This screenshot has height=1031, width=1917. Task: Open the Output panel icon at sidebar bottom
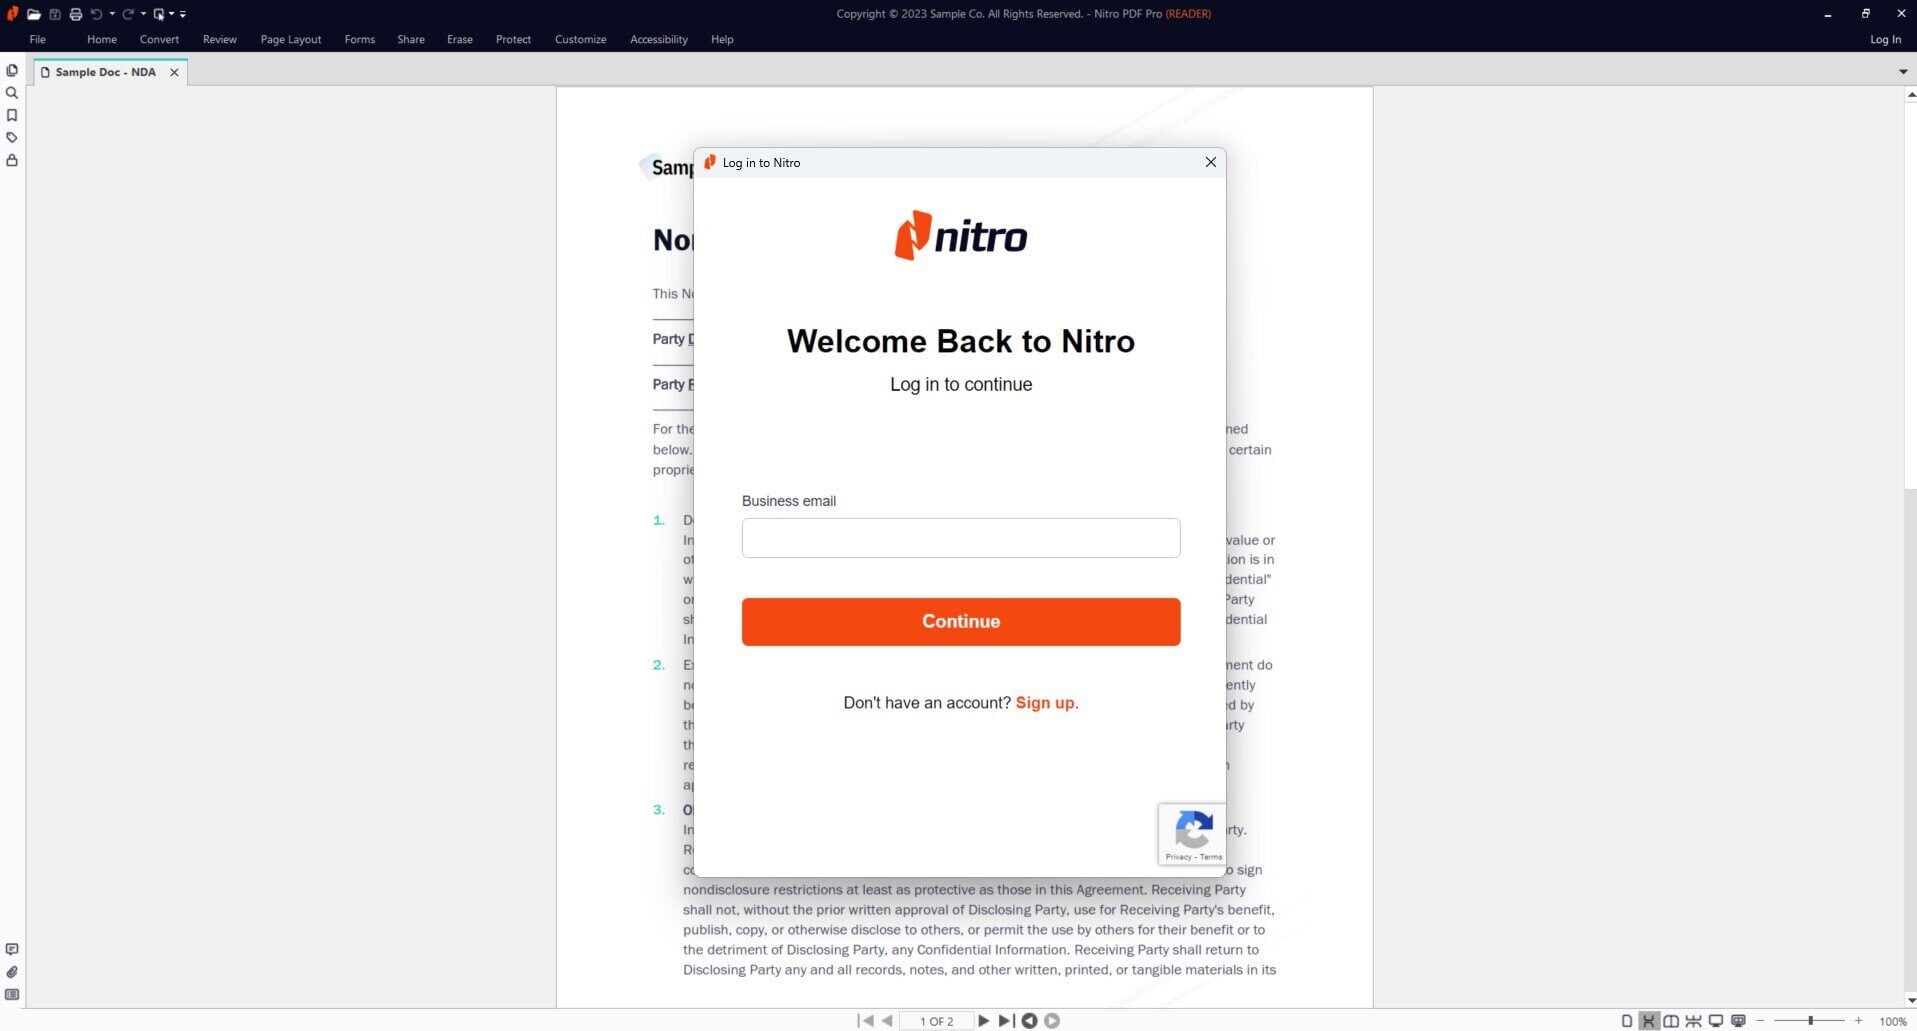pos(12,994)
